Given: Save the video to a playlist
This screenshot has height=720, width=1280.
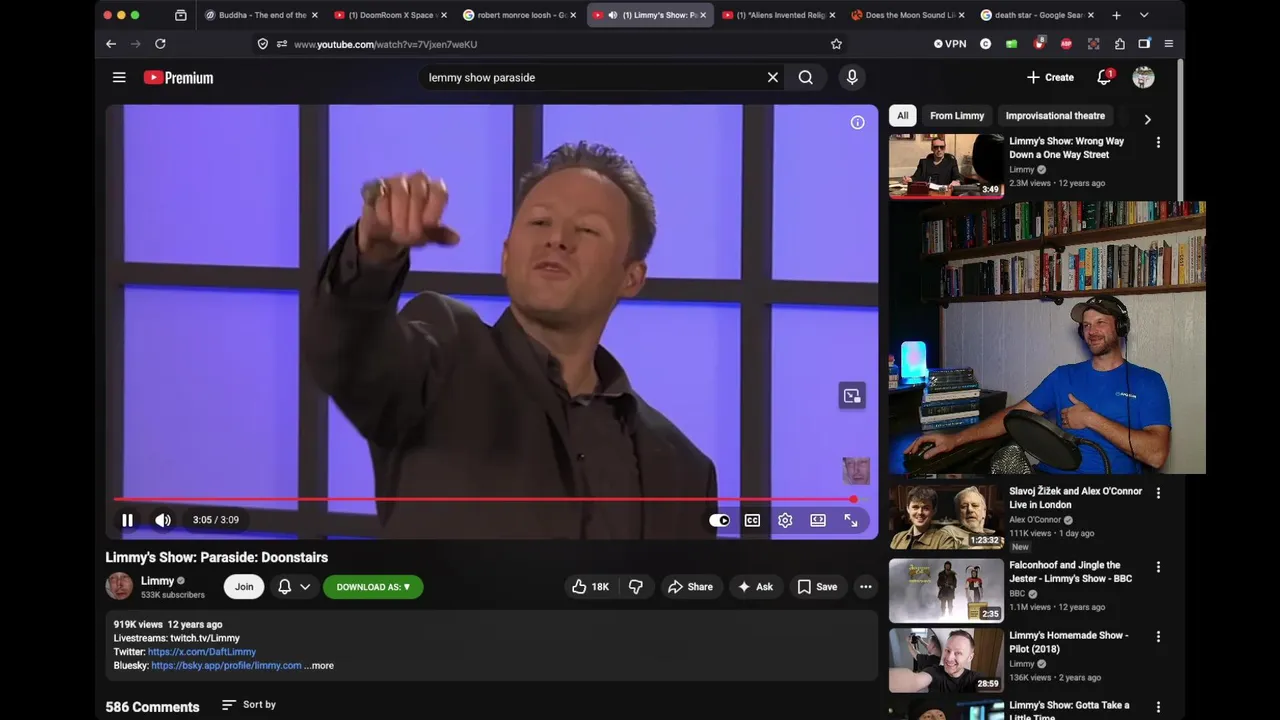Looking at the screenshot, I should pos(817,587).
